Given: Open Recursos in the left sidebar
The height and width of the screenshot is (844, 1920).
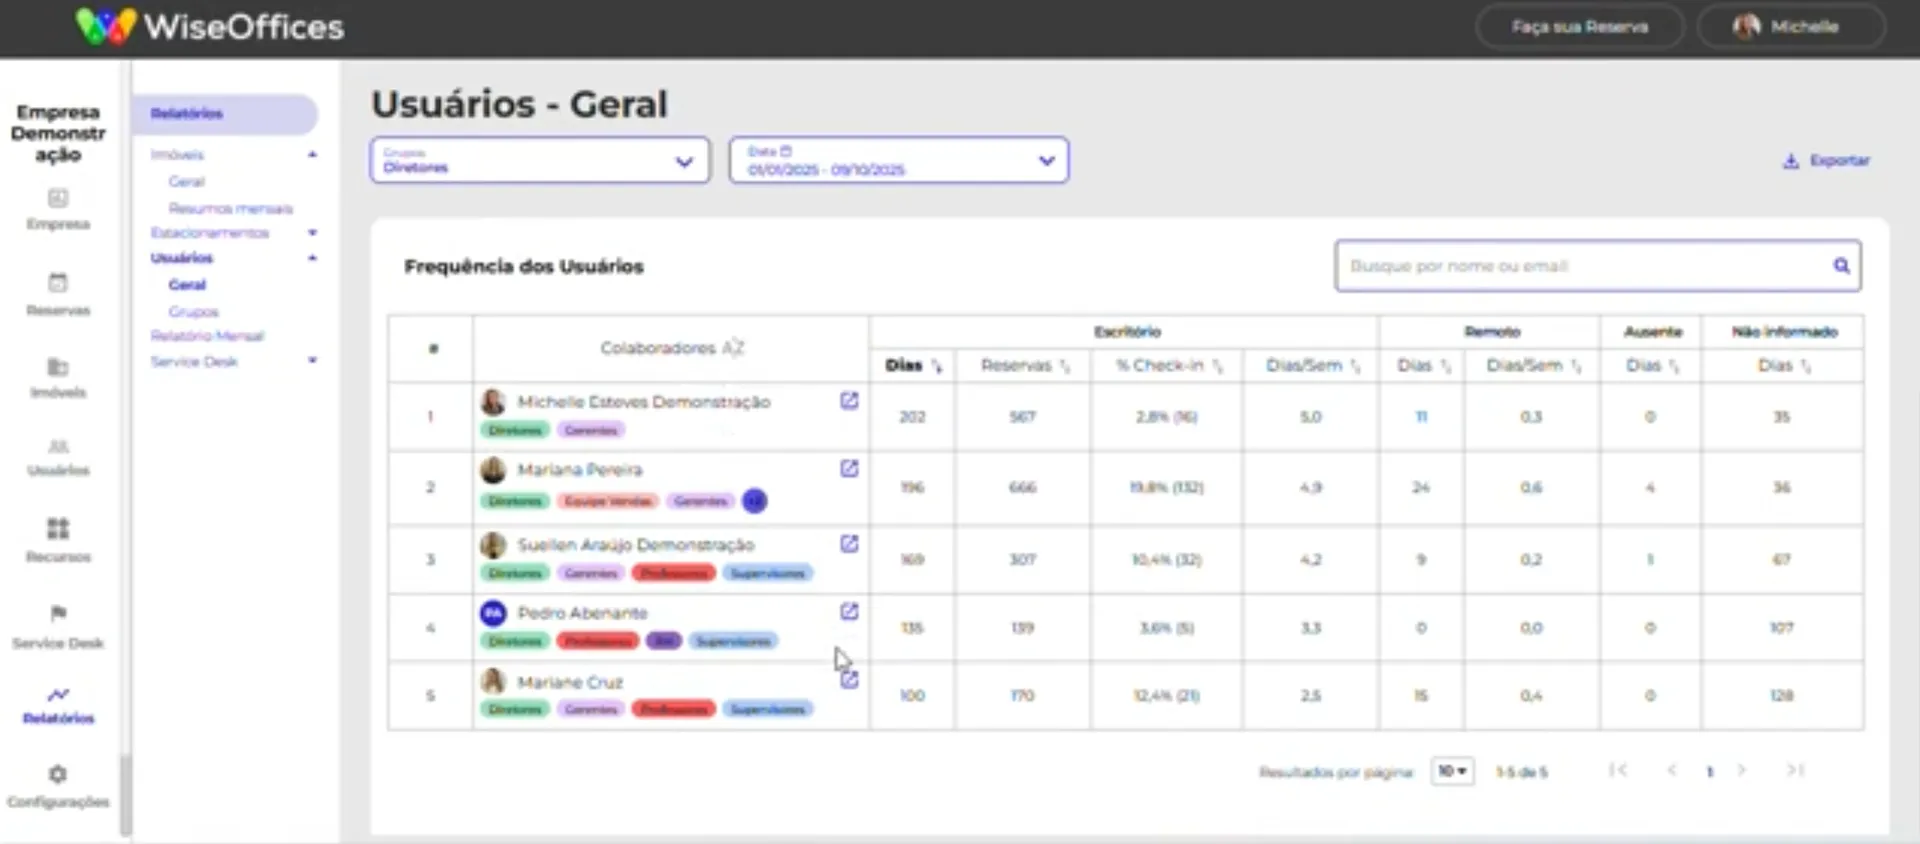Looking at the screenshot, I should pyautogui.click(x=58, y=540).
